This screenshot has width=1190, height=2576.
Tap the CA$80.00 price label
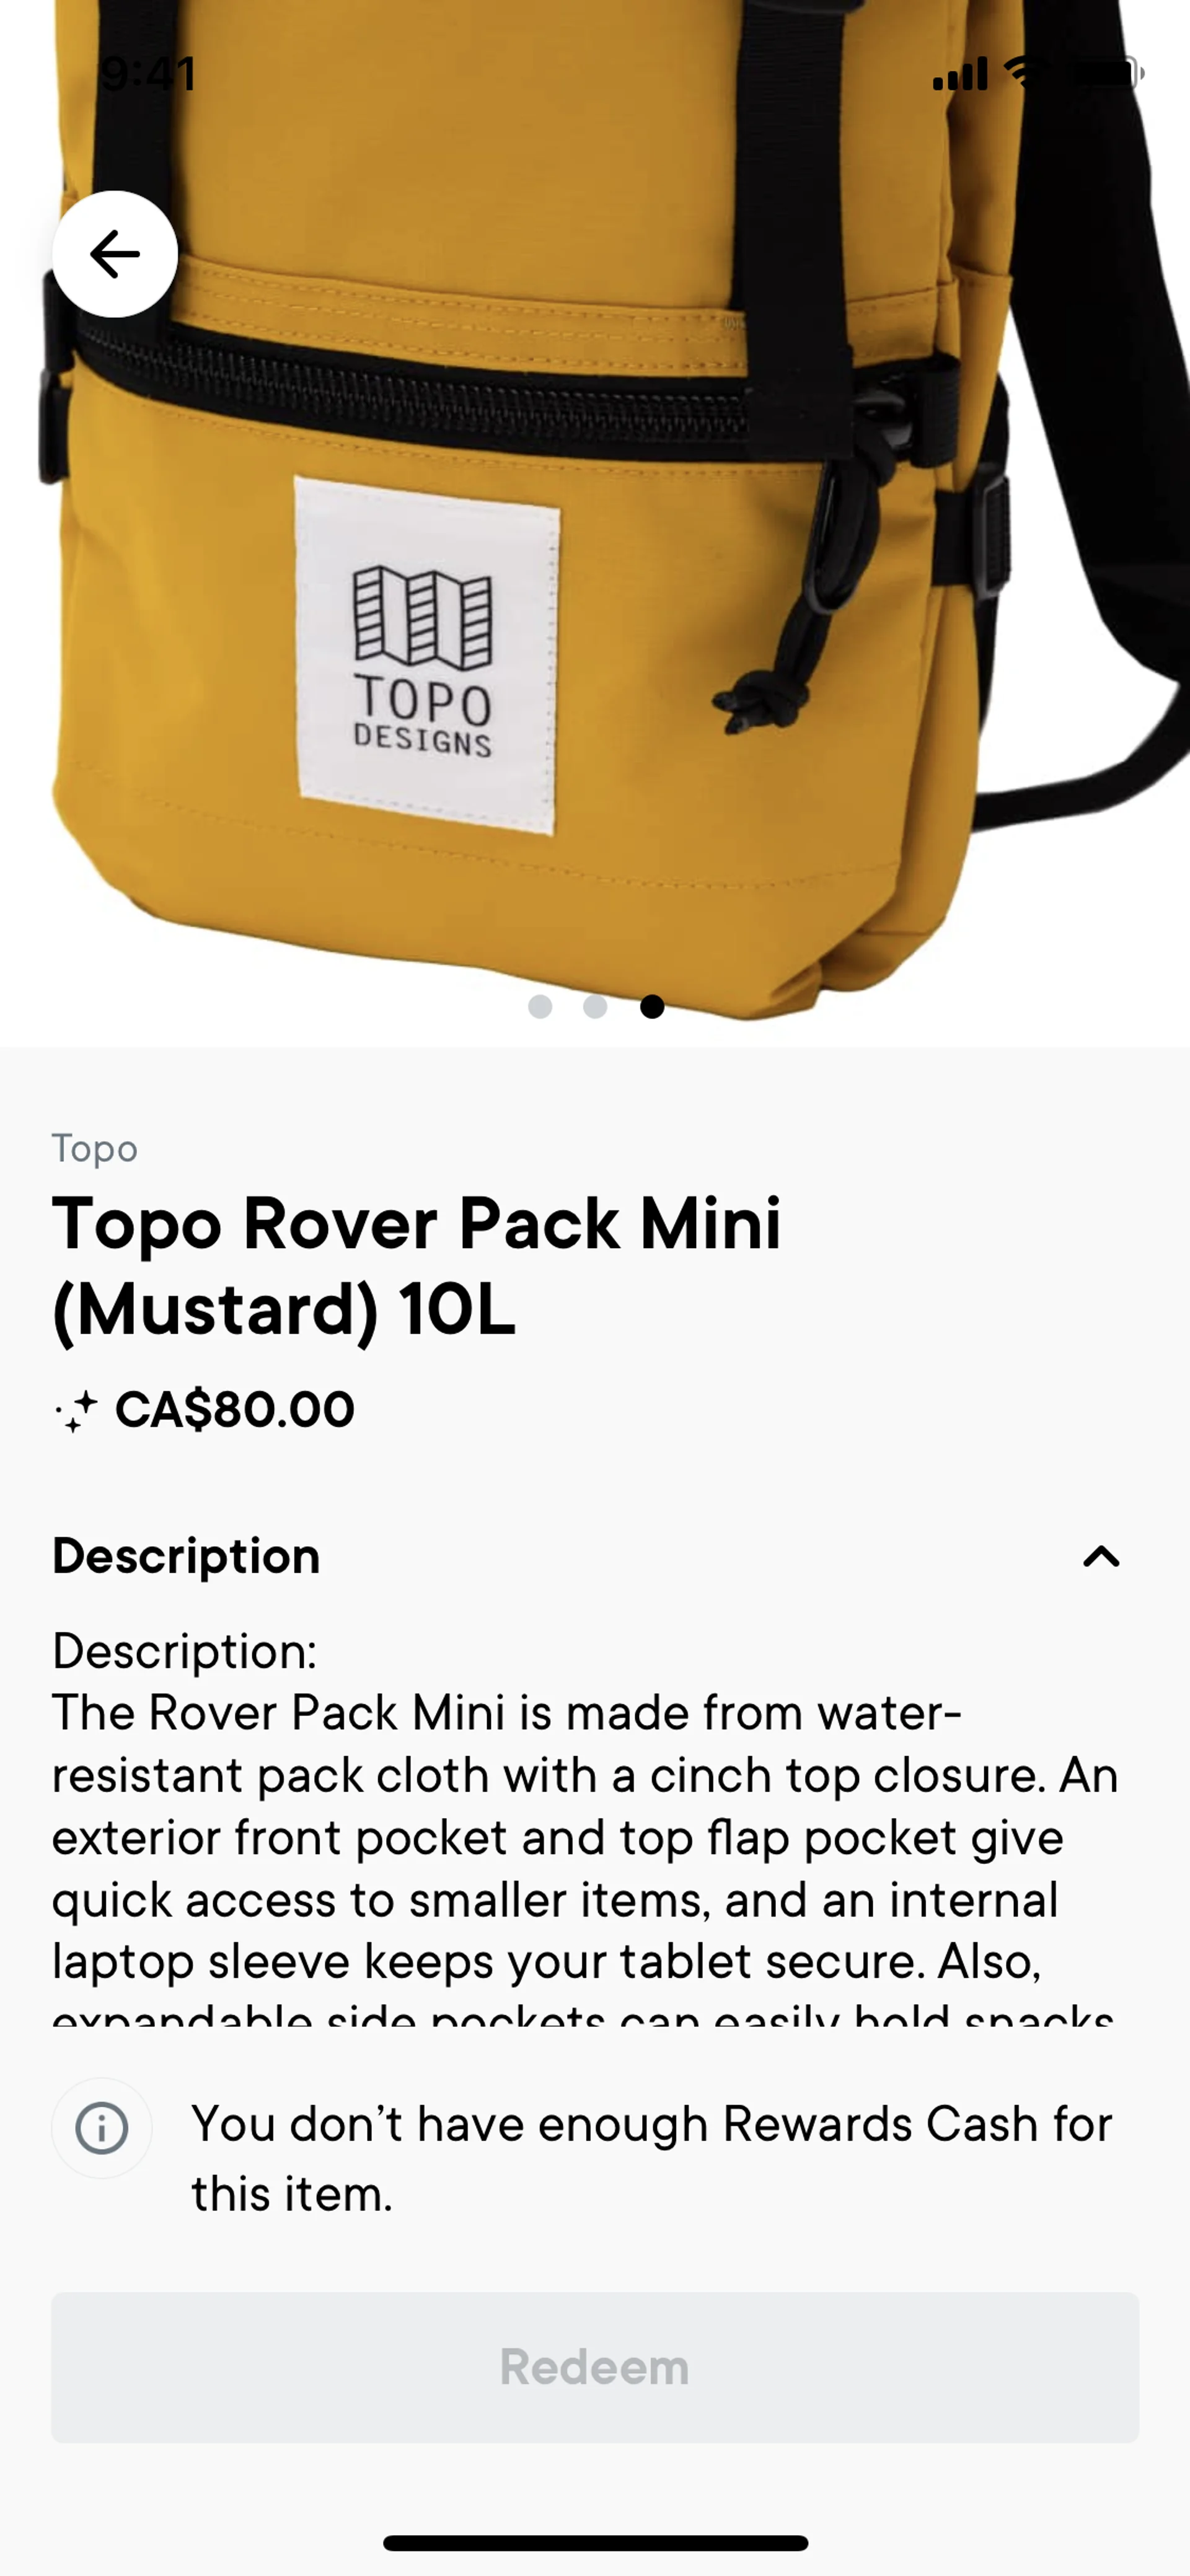coord(235,1409)
